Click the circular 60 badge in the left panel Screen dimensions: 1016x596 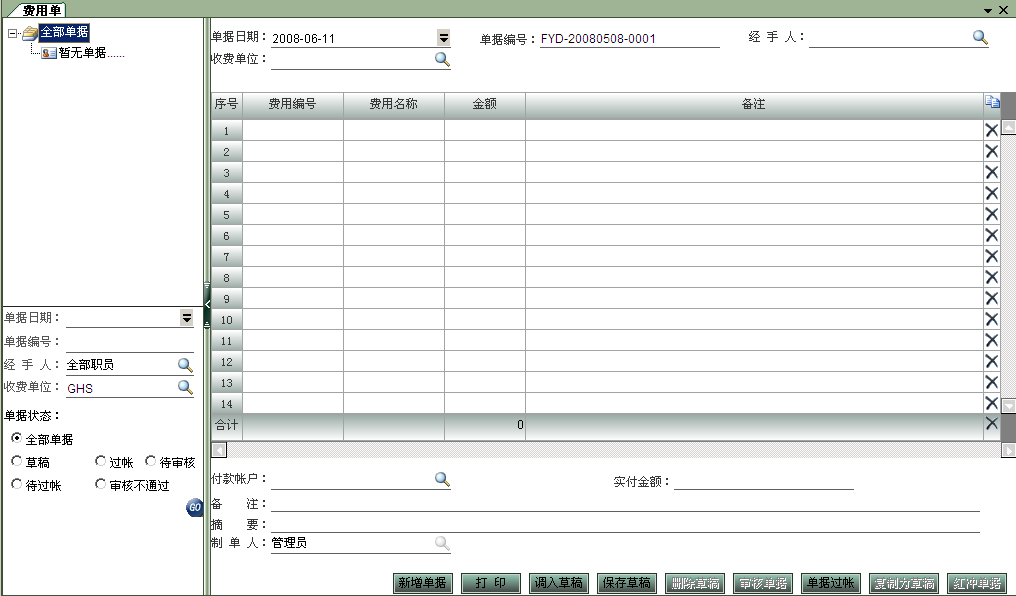193,509
